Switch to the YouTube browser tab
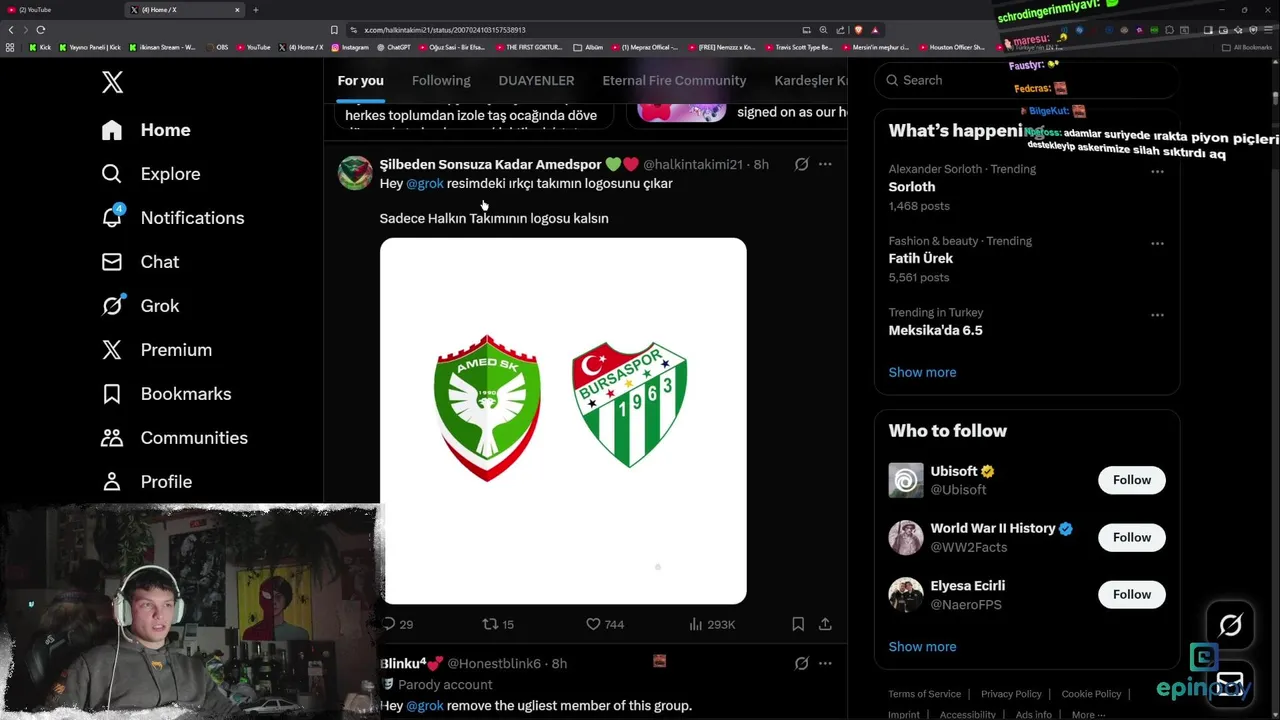The width and height of the screenshot is (1280, 720). (60, 10)
